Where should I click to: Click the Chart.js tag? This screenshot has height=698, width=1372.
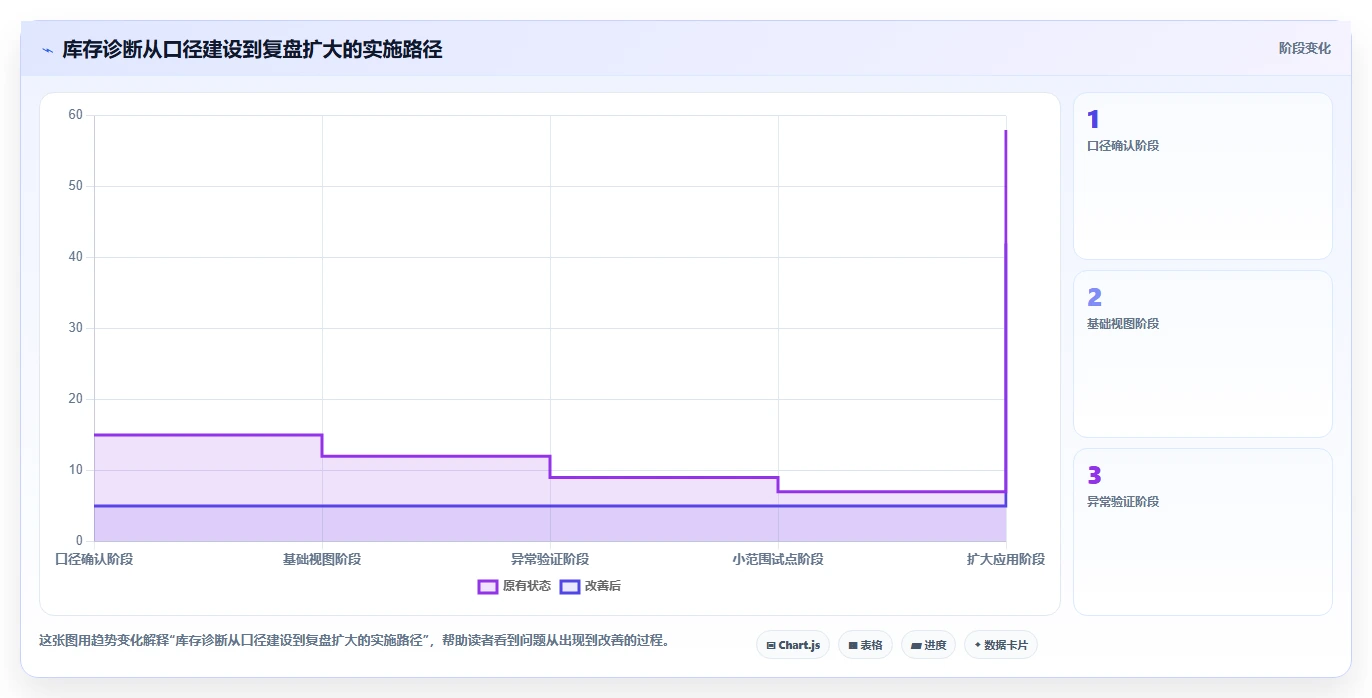[793, 645]
